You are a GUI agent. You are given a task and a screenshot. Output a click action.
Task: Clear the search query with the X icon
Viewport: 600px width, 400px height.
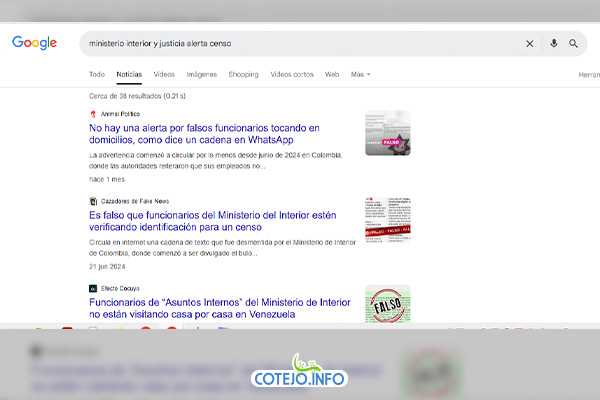(530, 44)
